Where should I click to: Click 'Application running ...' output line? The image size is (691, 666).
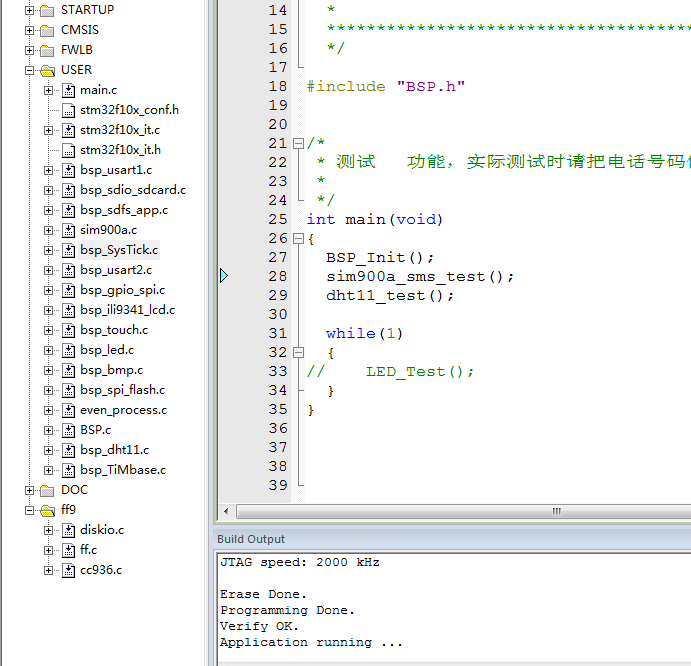(x=311, y=643)
